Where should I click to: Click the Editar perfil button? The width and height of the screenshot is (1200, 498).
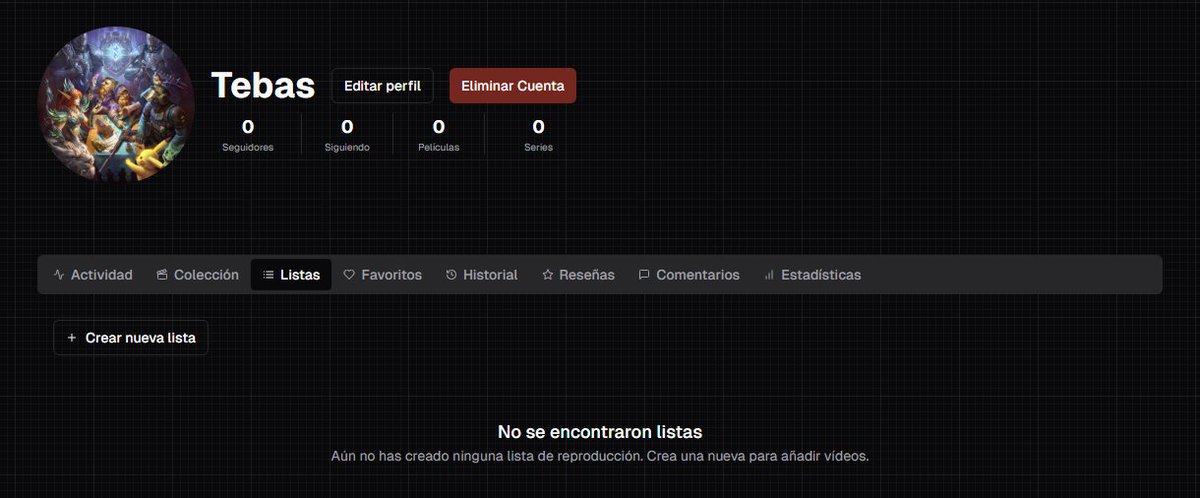382,86
